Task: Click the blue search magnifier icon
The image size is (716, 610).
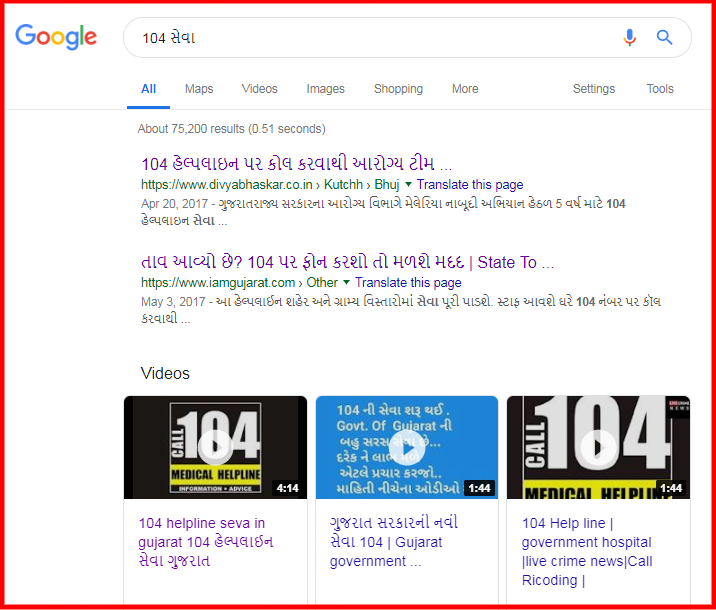Action: coord(664,37)
